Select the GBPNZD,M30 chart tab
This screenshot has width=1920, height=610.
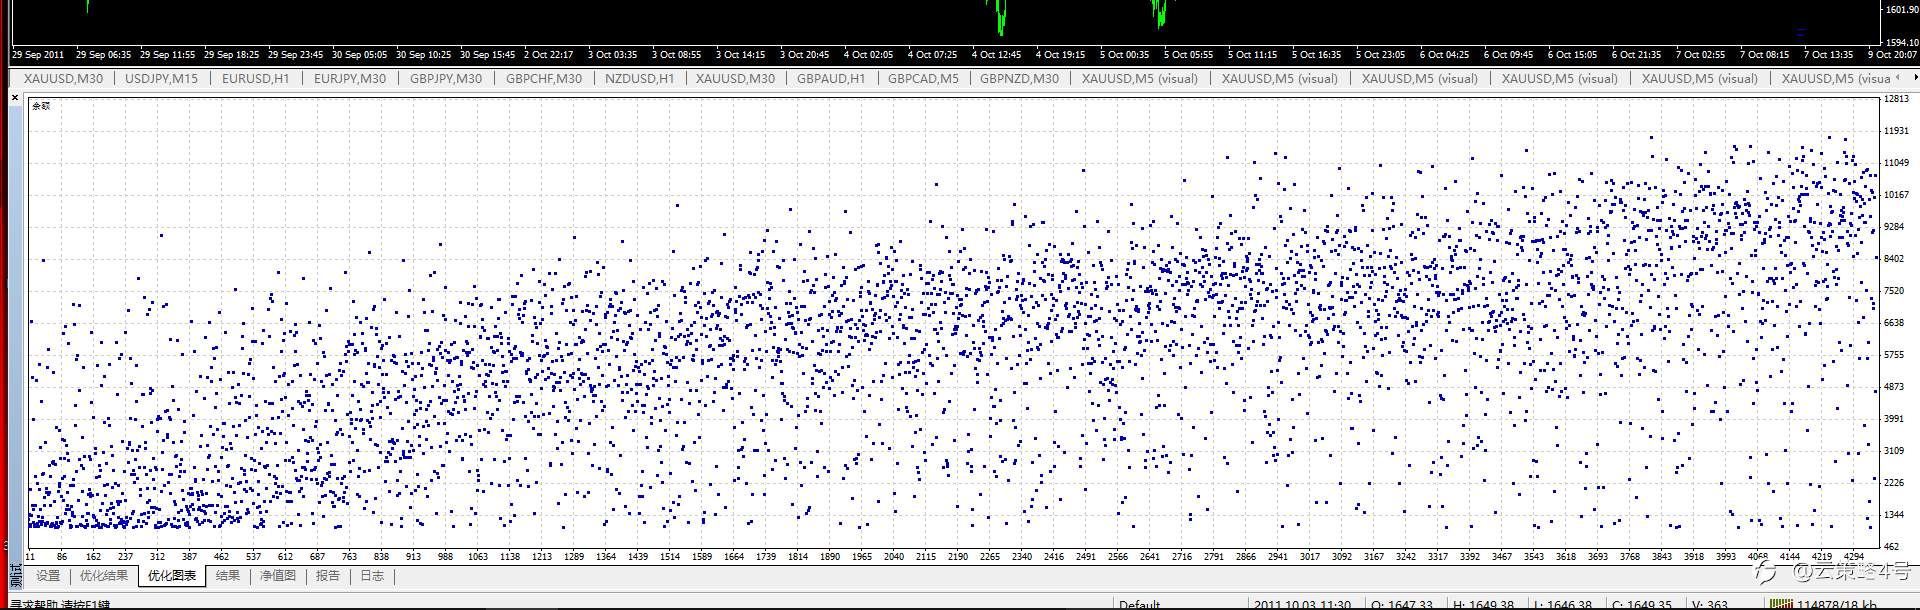1019,78
